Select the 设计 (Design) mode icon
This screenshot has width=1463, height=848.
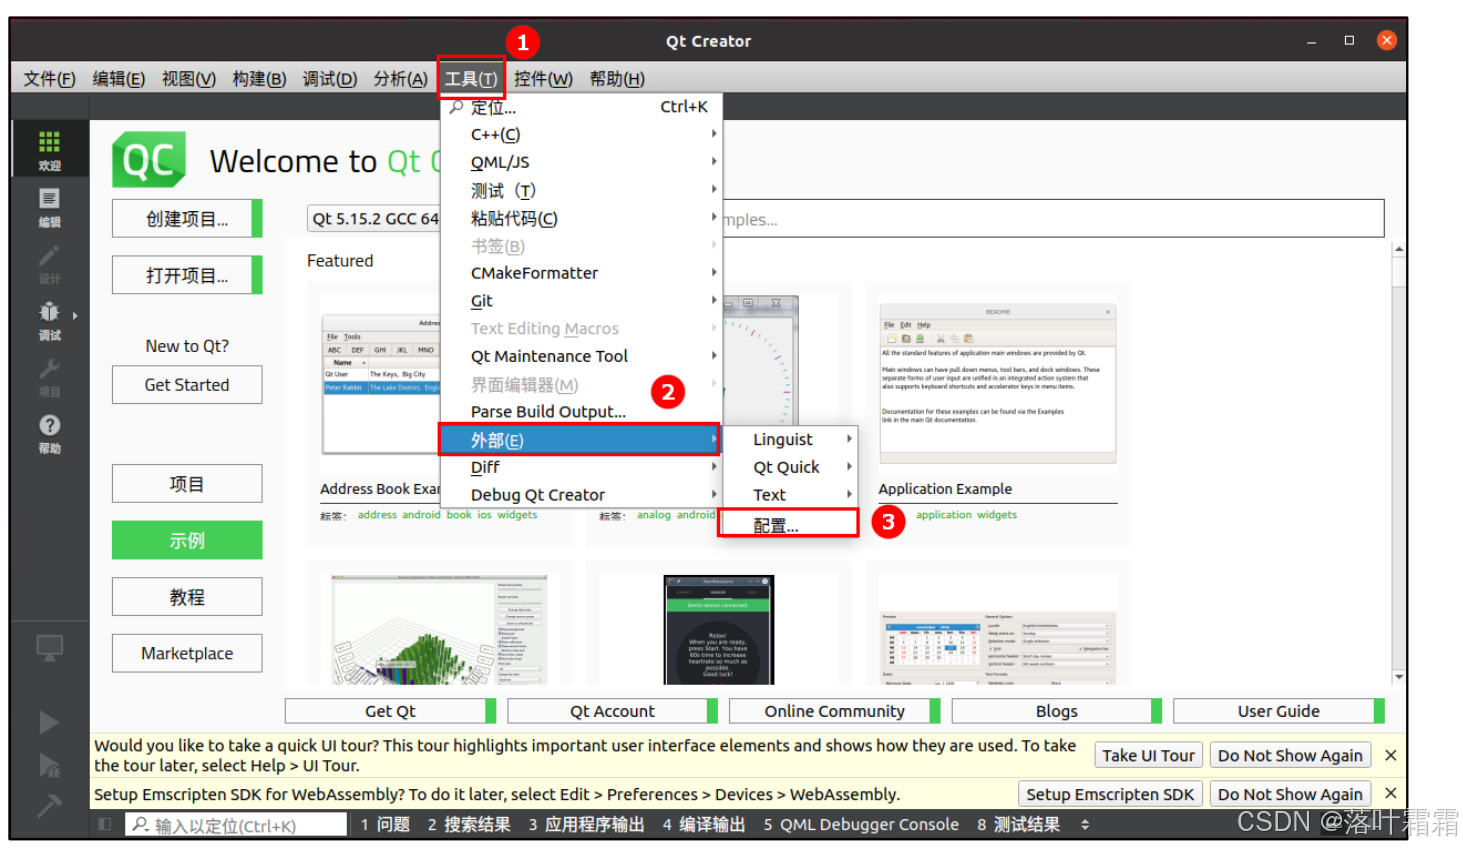[49, 263]
